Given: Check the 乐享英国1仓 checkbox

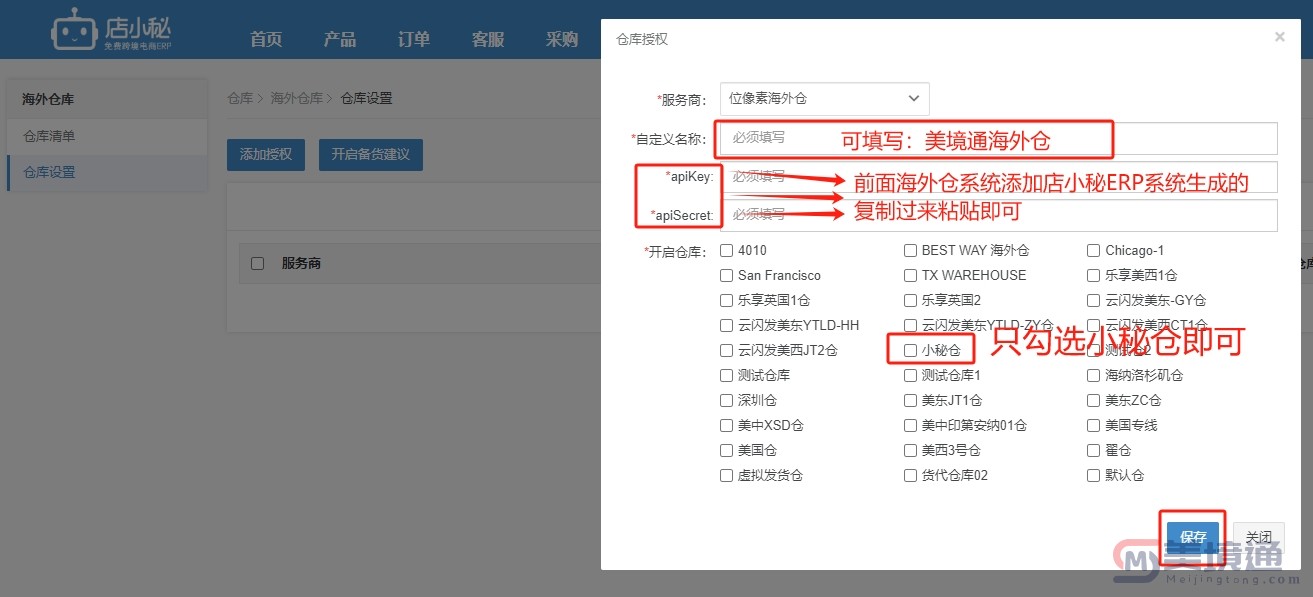Looking at the screenshot, I should 726,300.
